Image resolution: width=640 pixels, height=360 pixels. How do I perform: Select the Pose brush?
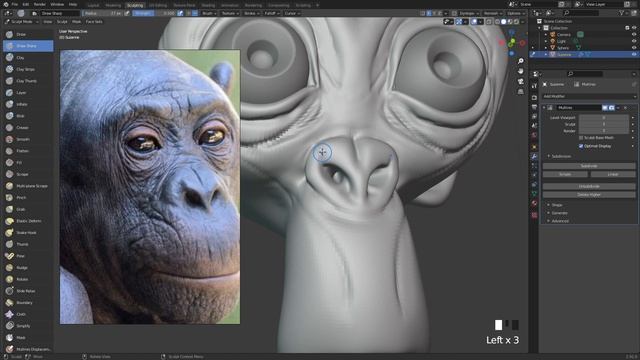click(x=28, y=256)
